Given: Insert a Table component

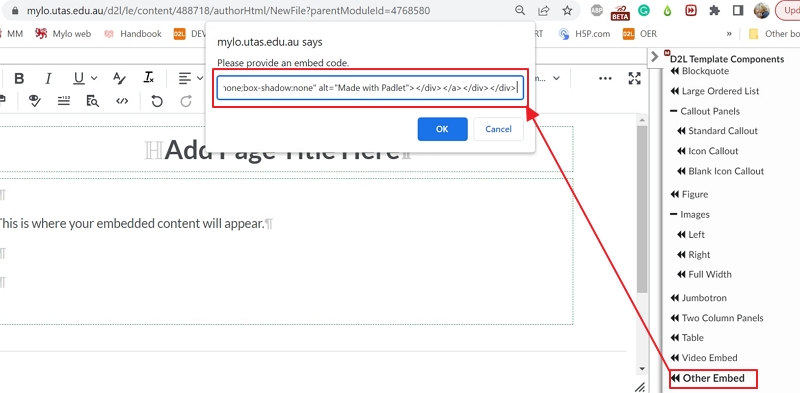Looking at the screenshot, I should click(687, 338).
